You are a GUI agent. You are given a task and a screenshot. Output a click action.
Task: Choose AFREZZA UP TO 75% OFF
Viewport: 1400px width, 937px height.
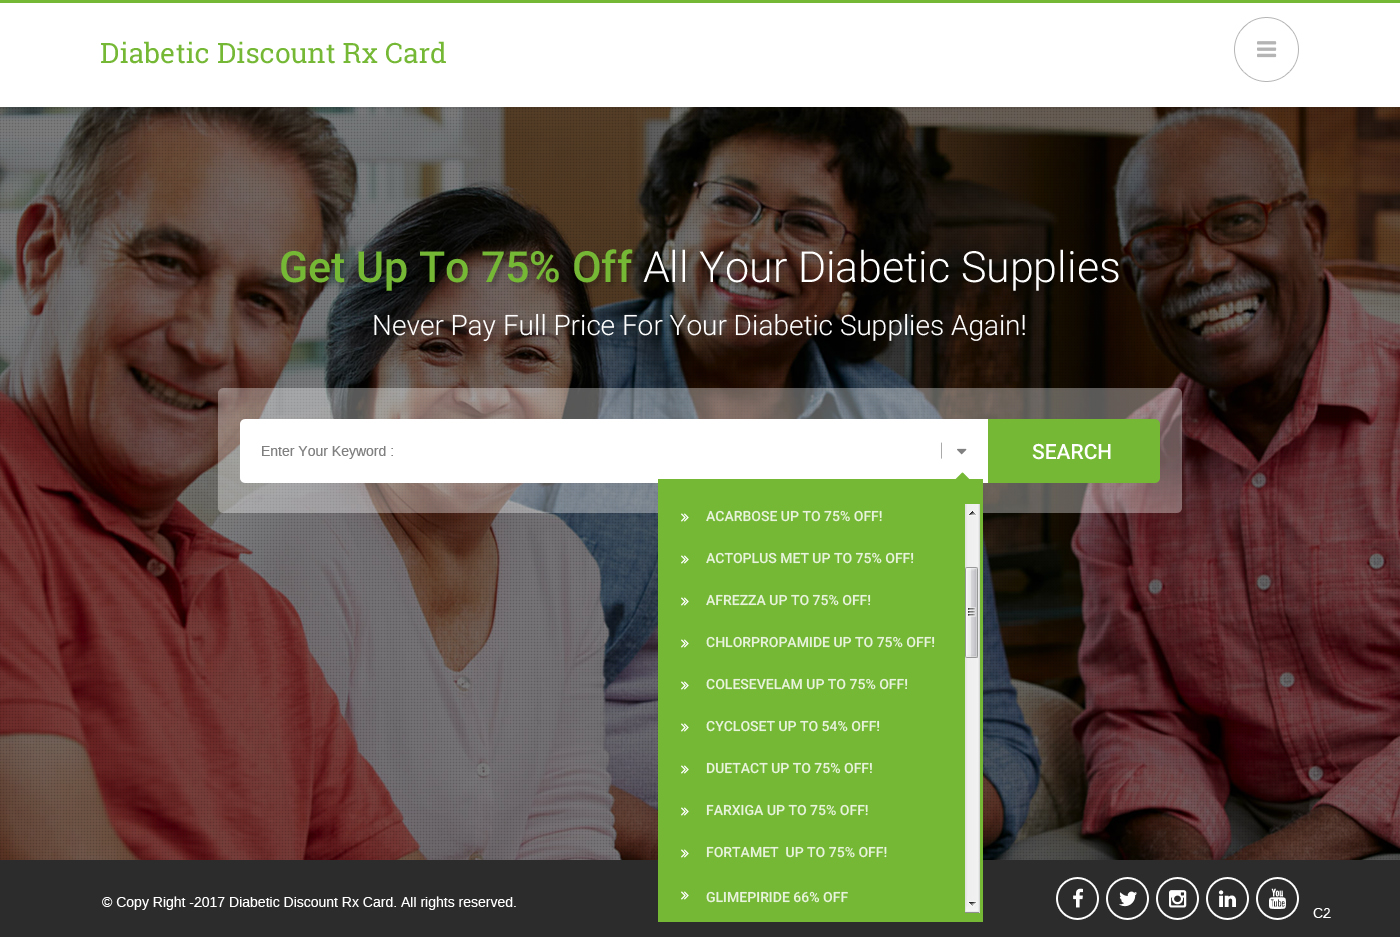(x=788, y=600)
